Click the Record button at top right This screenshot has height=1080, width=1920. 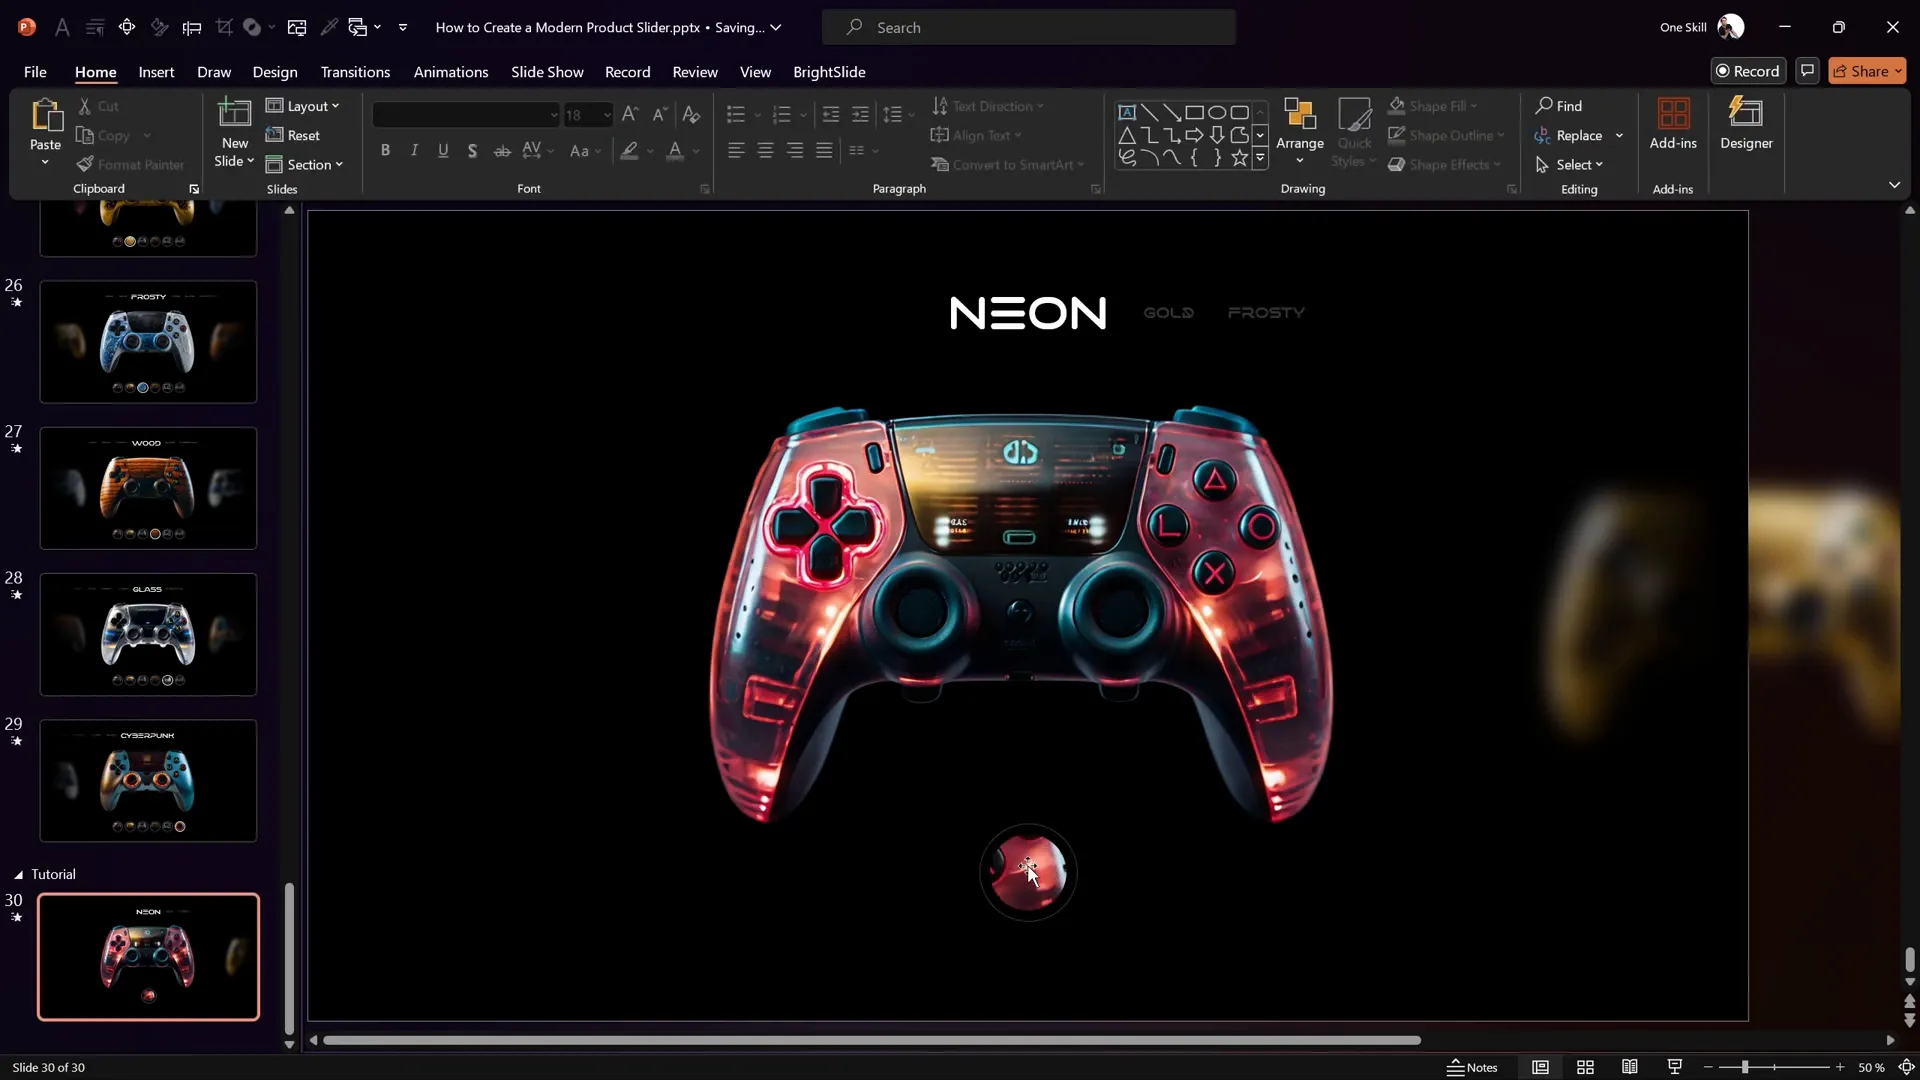coord(1747,71)
